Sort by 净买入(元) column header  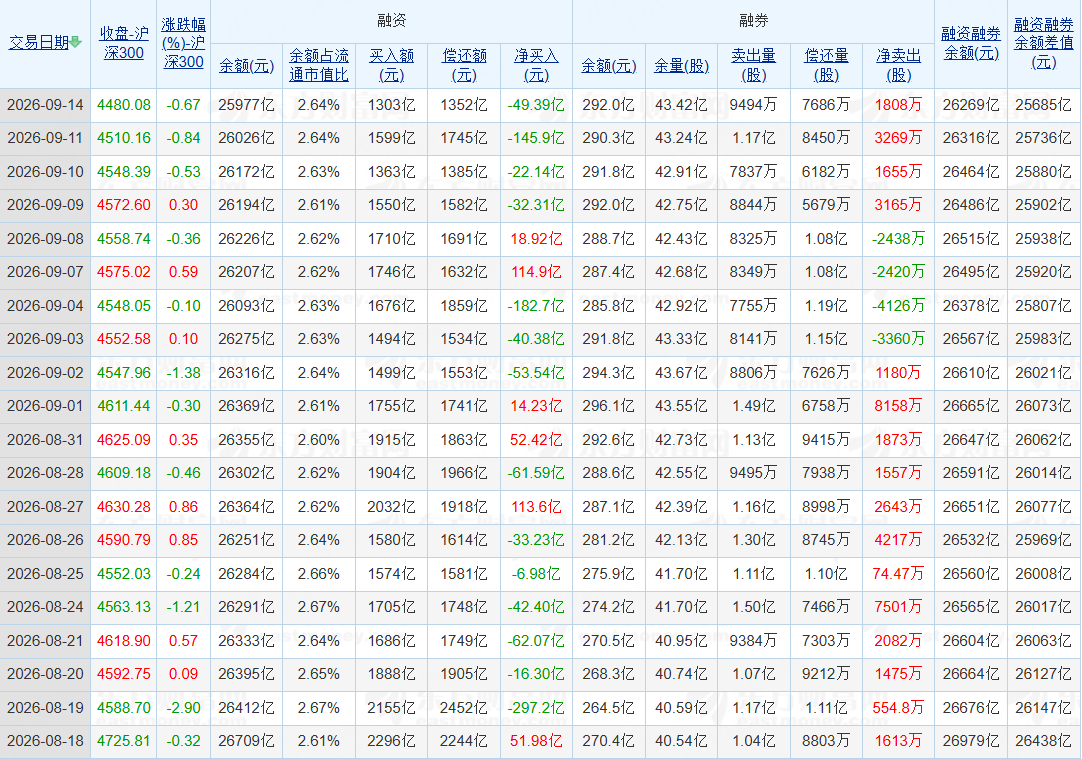click(x=536, y=66)
